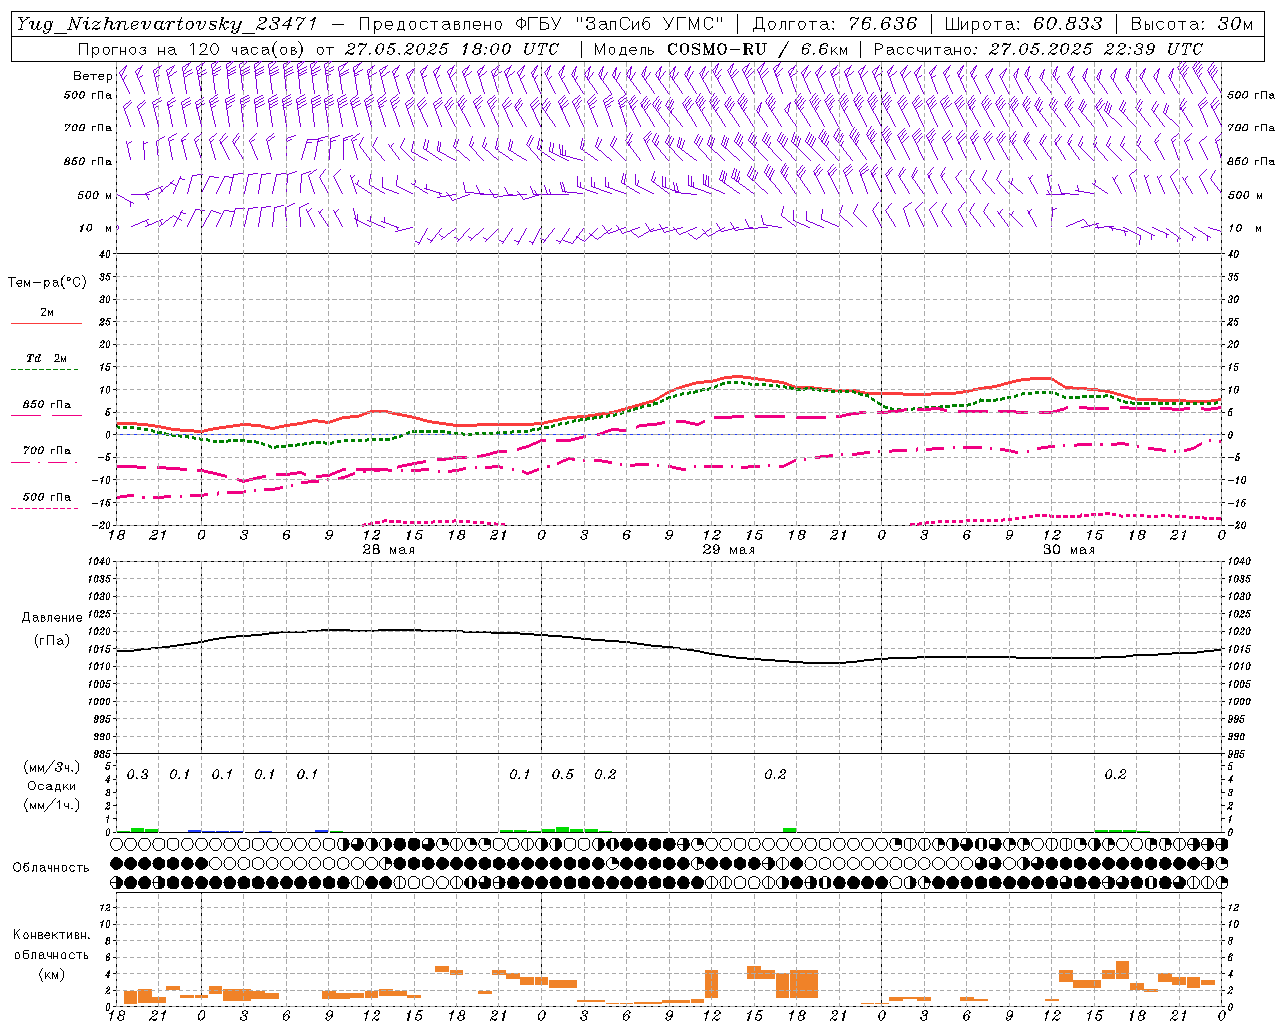
Task: Click the dotted 500 гПа temperature legend line
Action: tap(46, 509)
